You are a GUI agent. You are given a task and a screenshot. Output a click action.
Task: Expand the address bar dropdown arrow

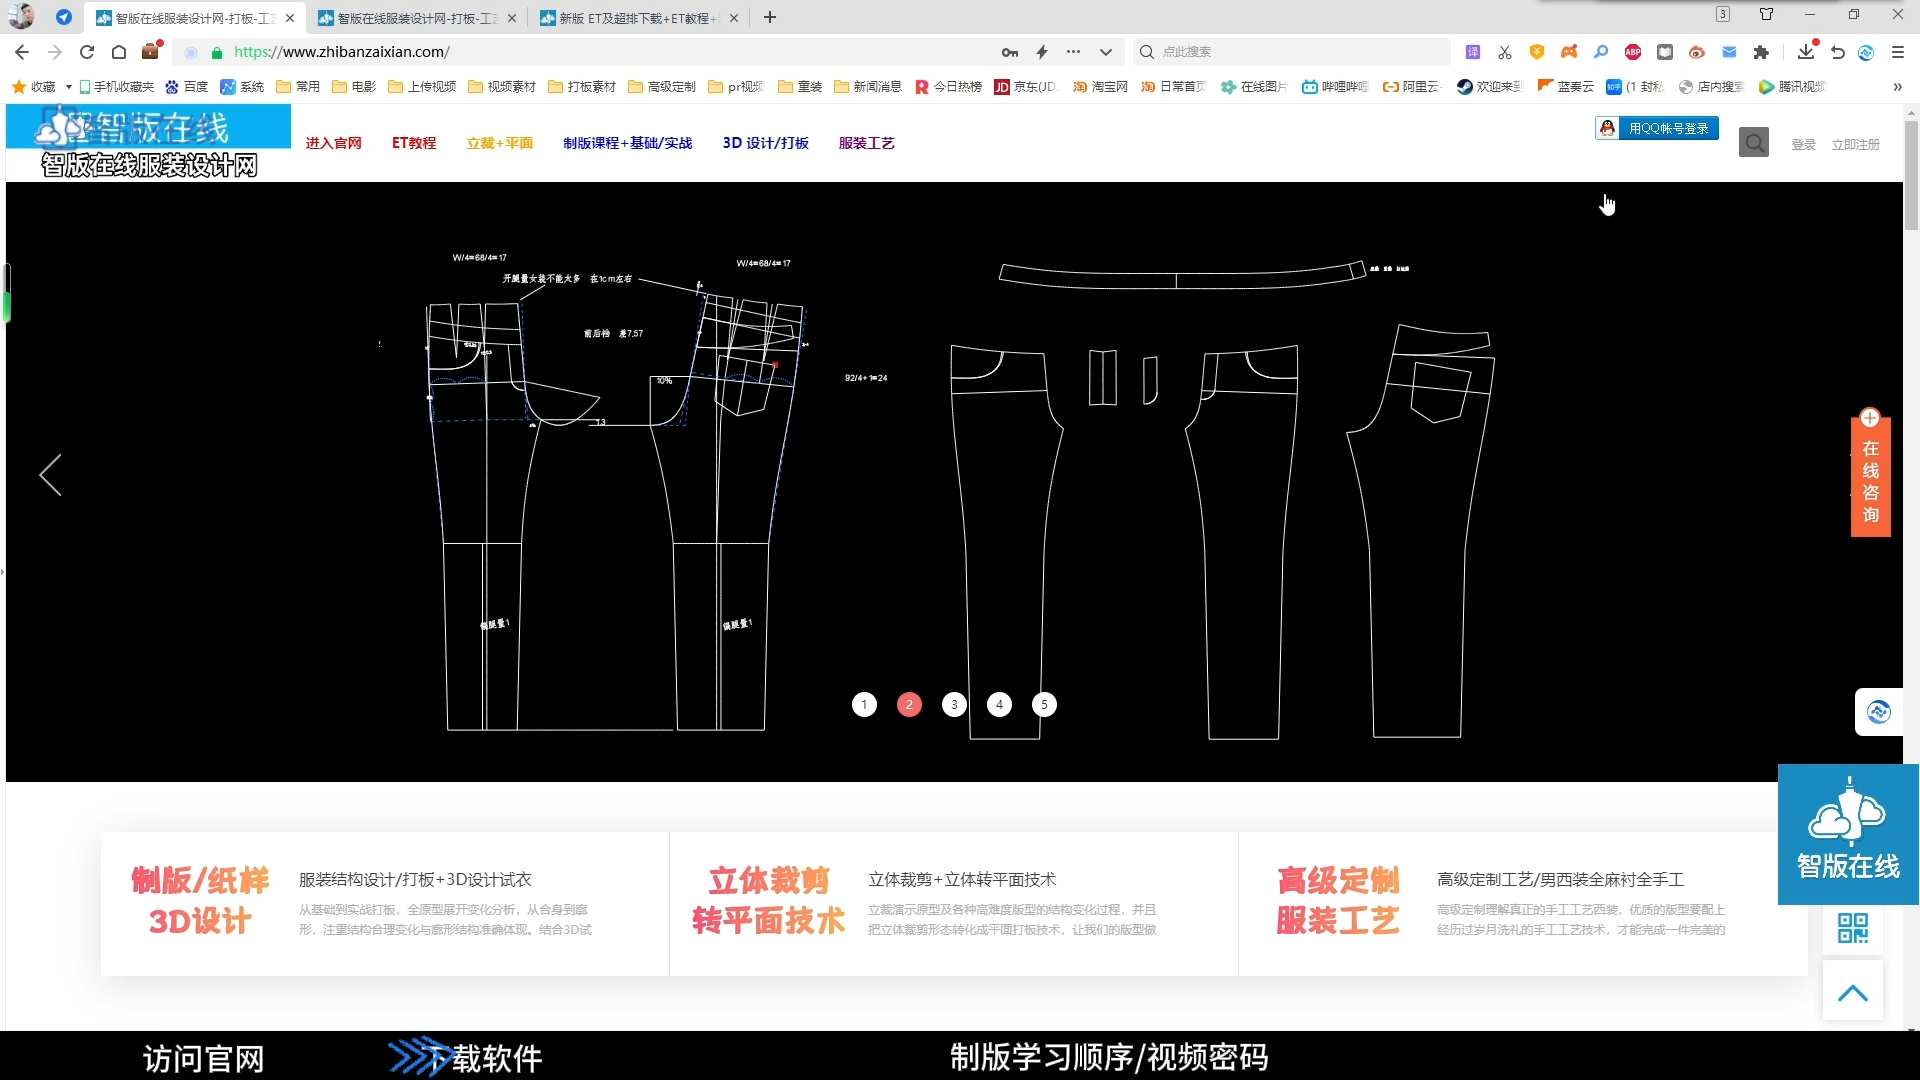(x=1105, y=52)
